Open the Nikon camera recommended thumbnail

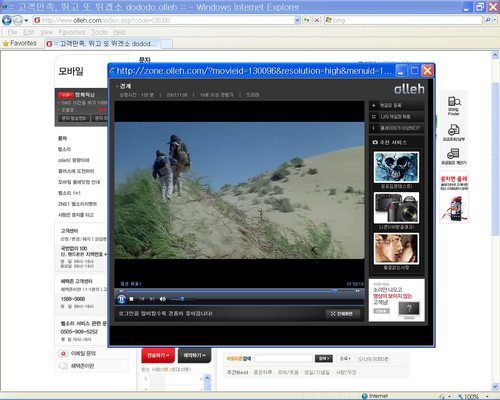tap(396, 208)
